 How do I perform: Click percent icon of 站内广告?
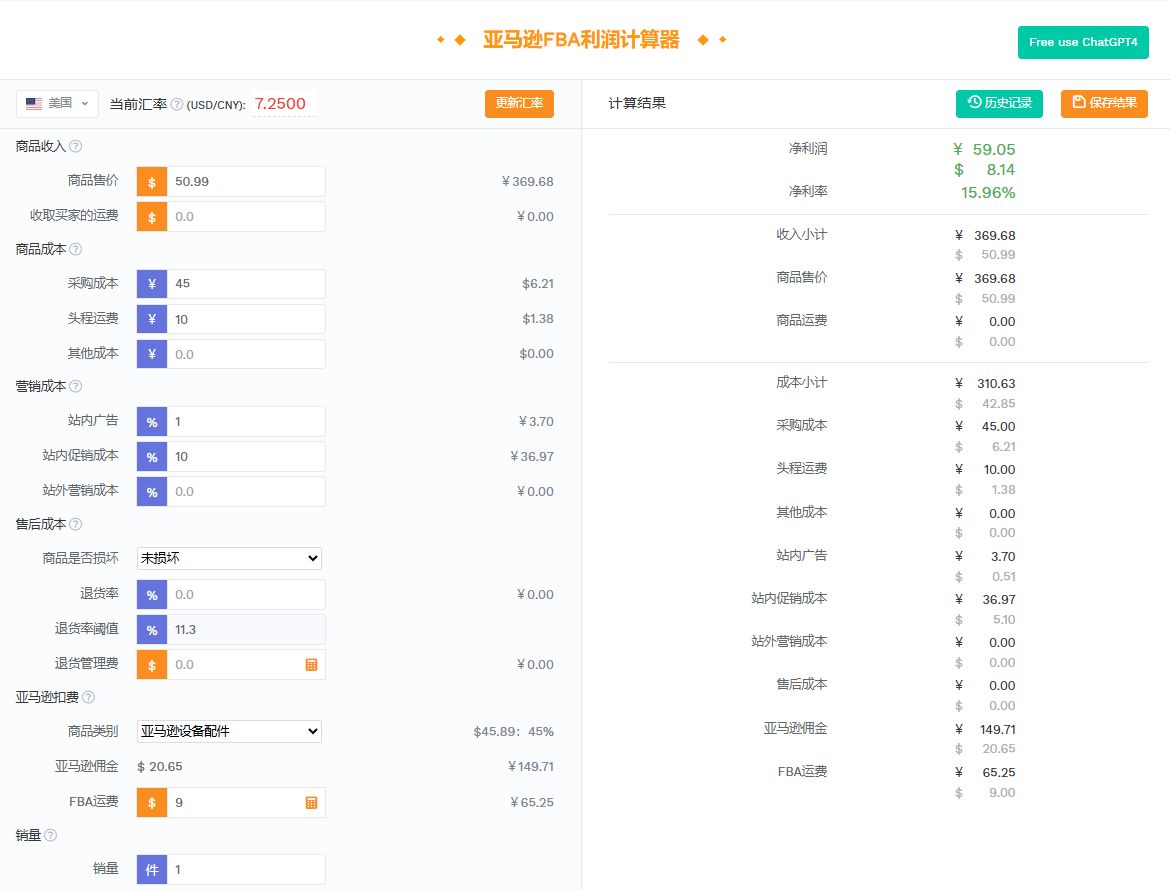pos(151,422)
